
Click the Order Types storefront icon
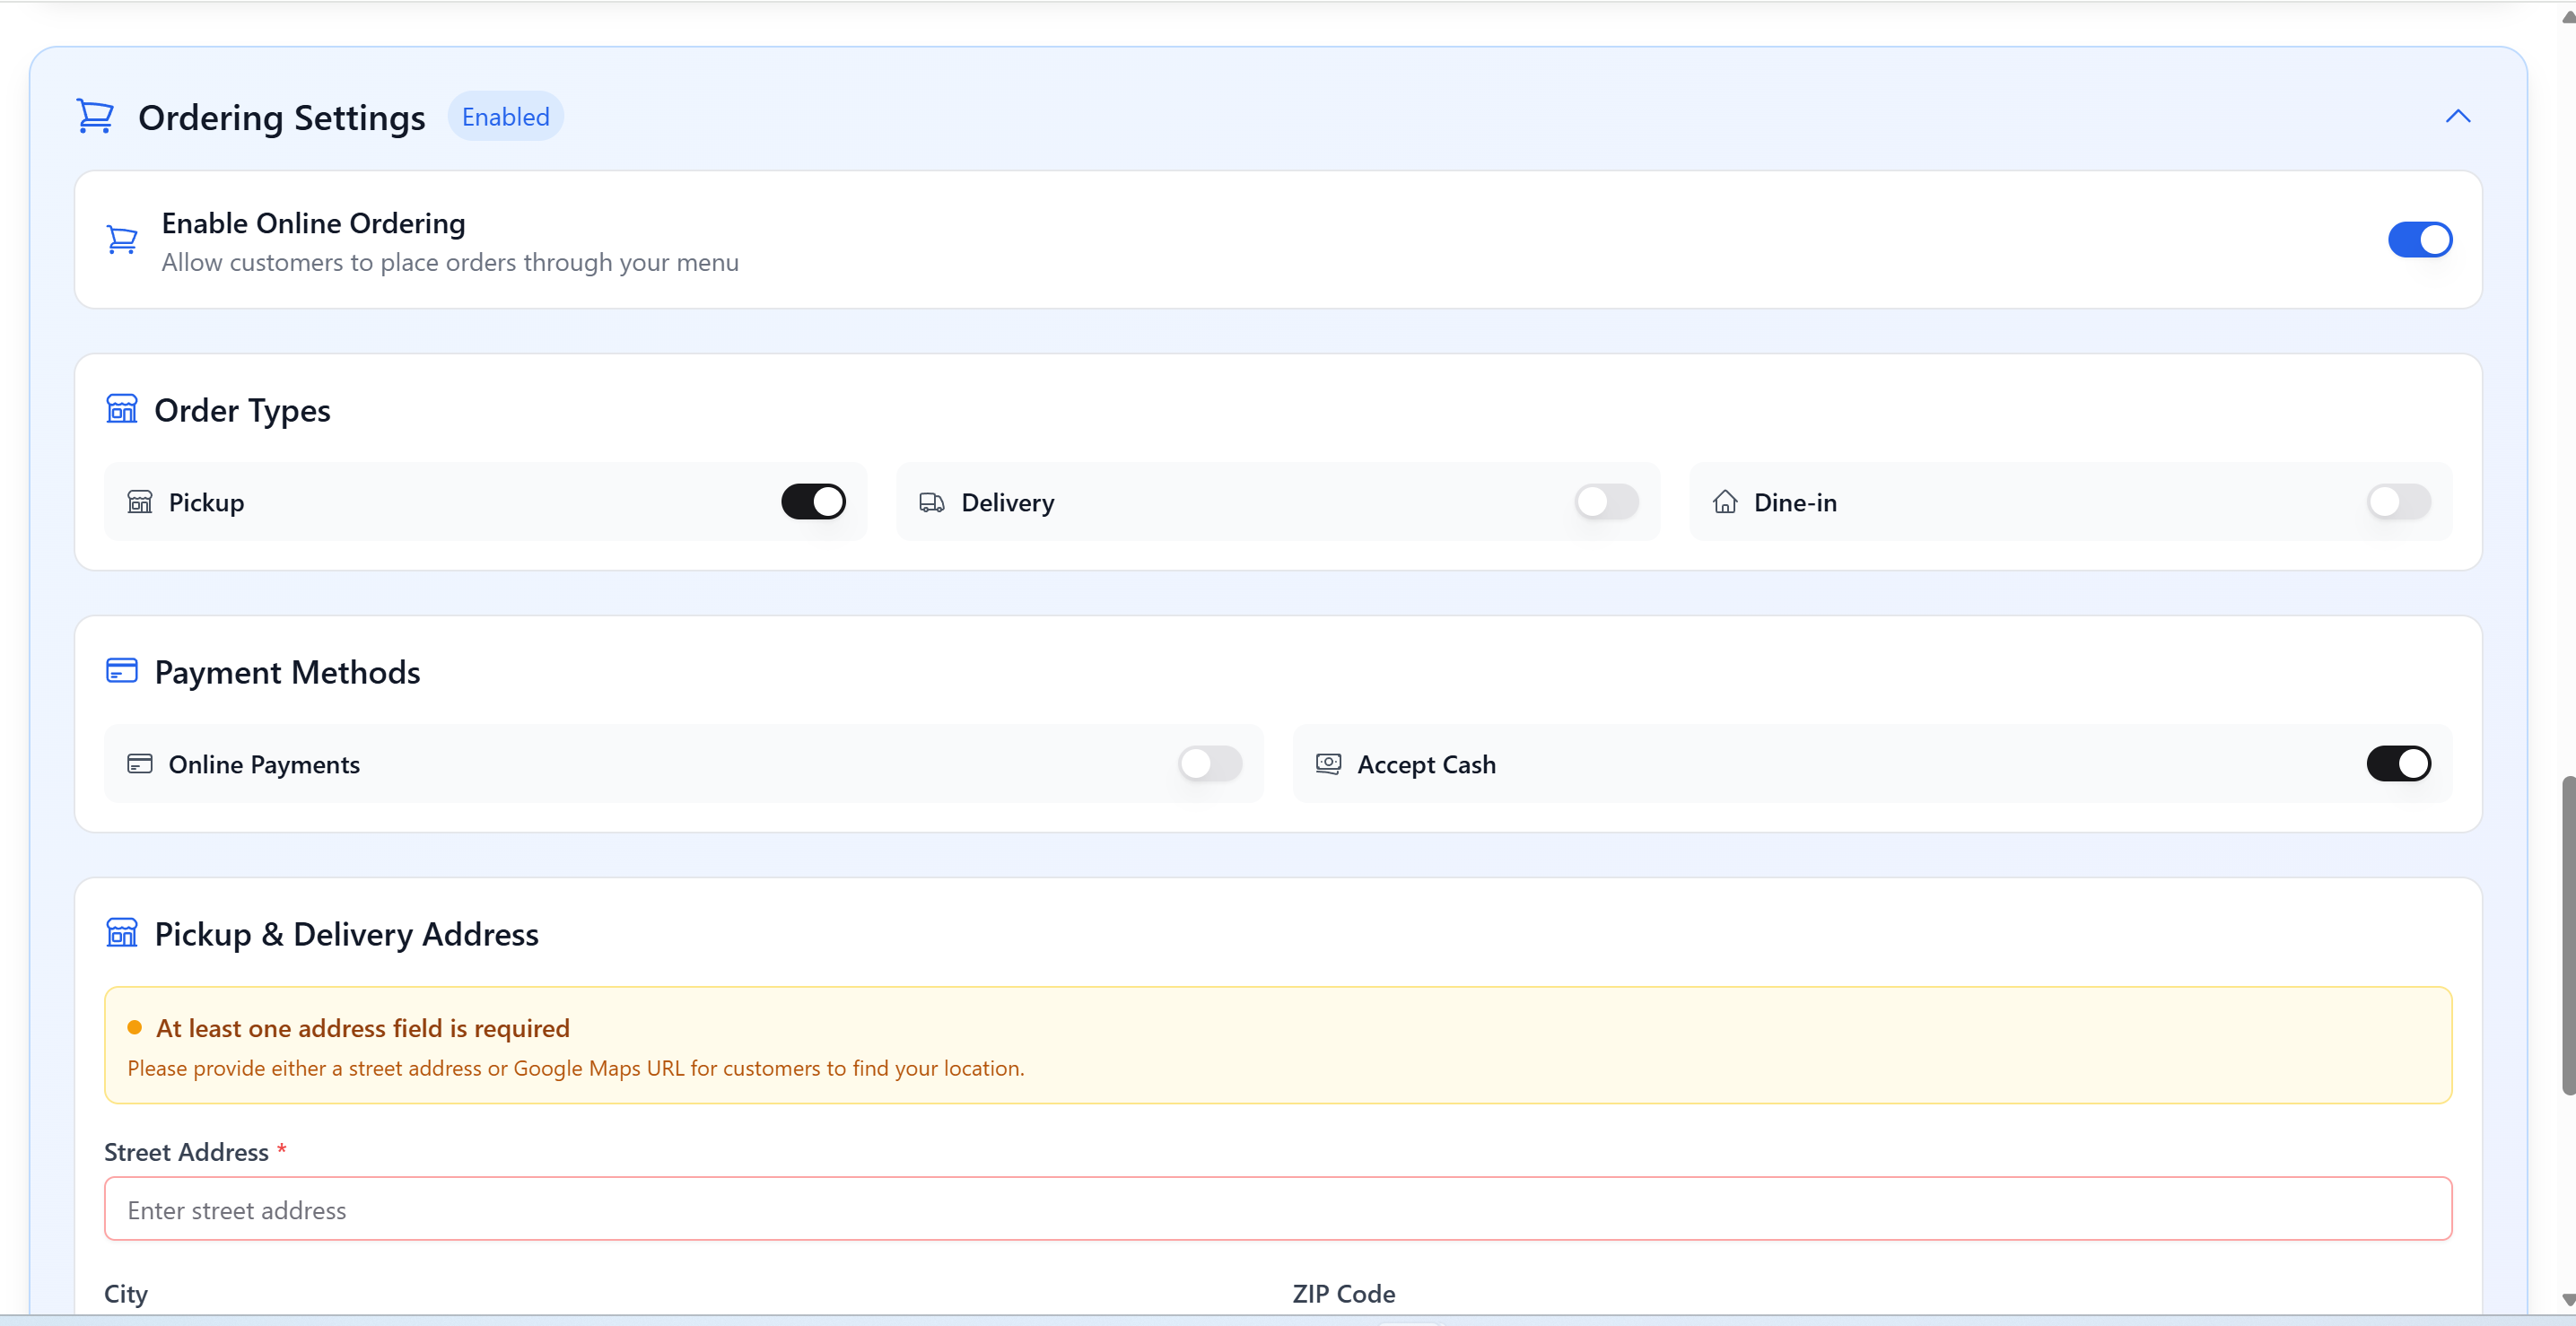pyautogui.click(x=122, y=409)
